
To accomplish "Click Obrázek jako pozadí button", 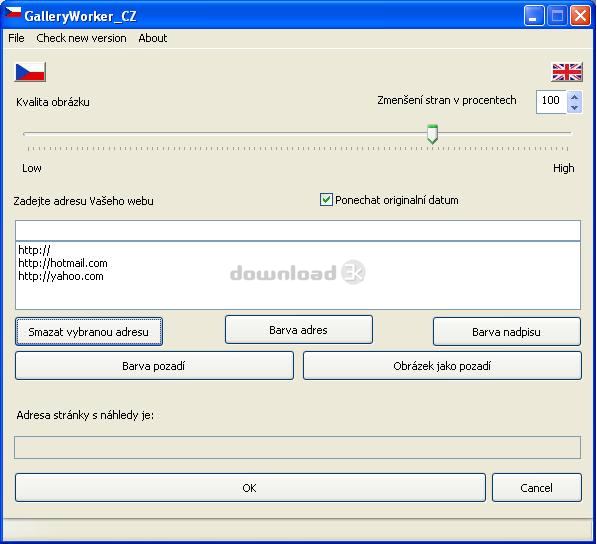I will coord(442,366).
